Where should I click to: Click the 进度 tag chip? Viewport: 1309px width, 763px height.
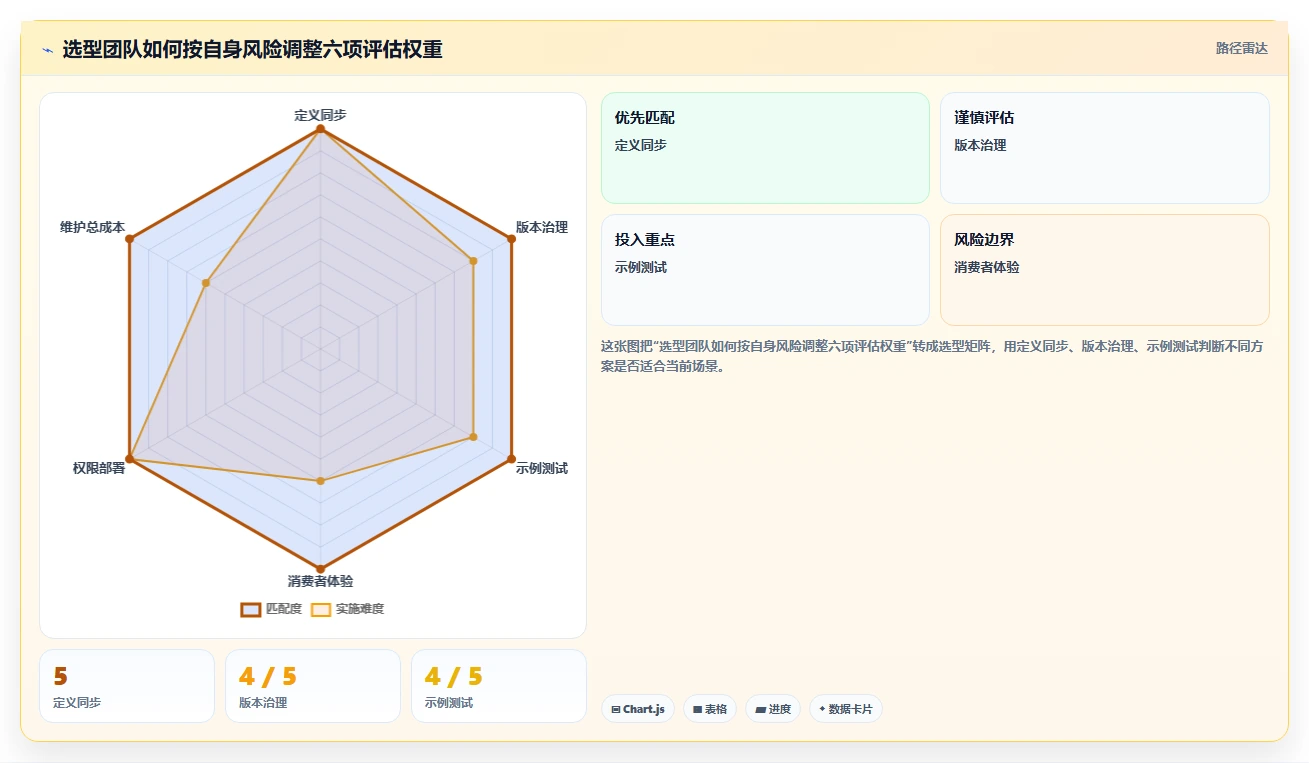(x=773, y=709)
